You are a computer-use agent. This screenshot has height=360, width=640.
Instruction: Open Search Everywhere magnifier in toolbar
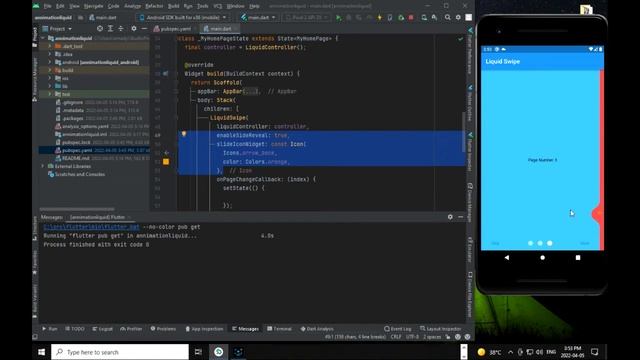[x=448, y=18]
